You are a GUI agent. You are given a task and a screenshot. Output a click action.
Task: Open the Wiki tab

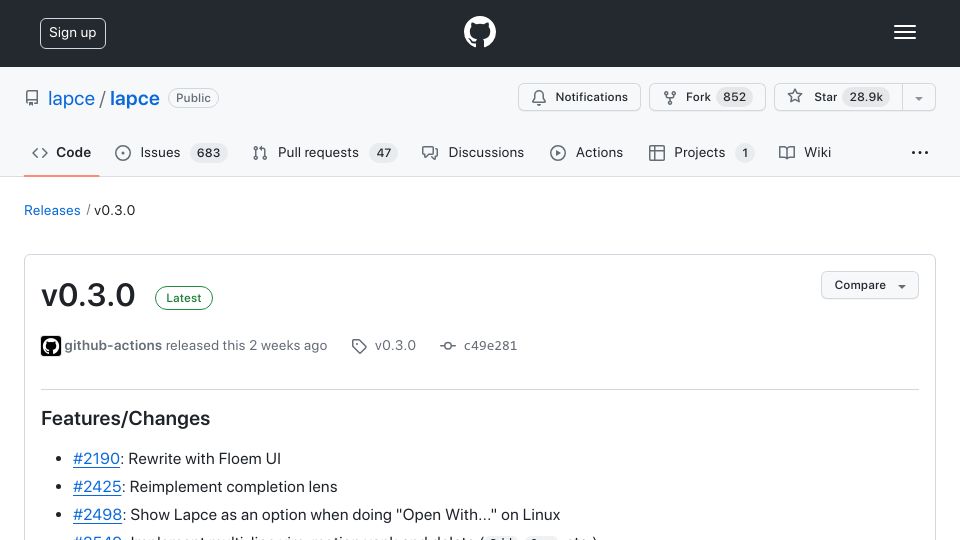pyautogui.click(x=804, y=152)
